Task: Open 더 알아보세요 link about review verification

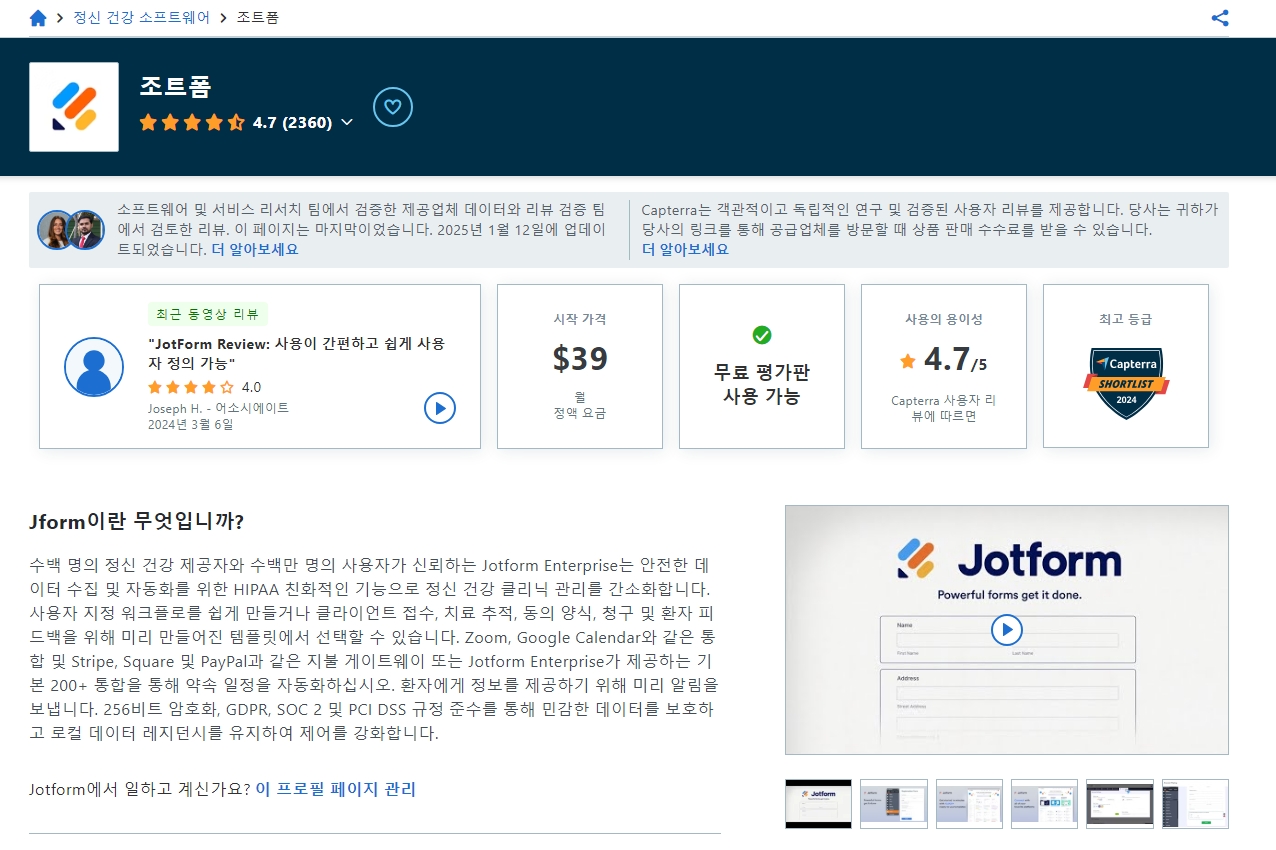Action: point(255,249)
